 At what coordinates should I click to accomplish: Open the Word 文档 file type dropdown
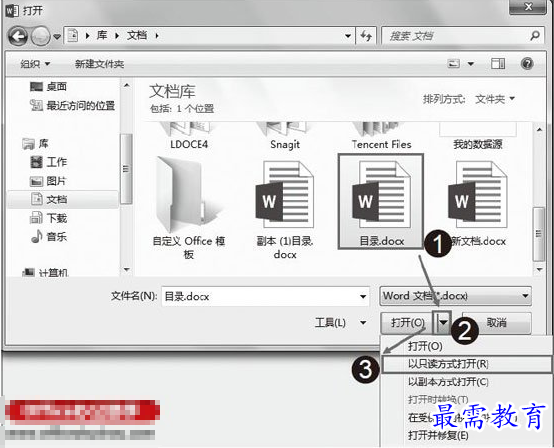tap(455, 296)
